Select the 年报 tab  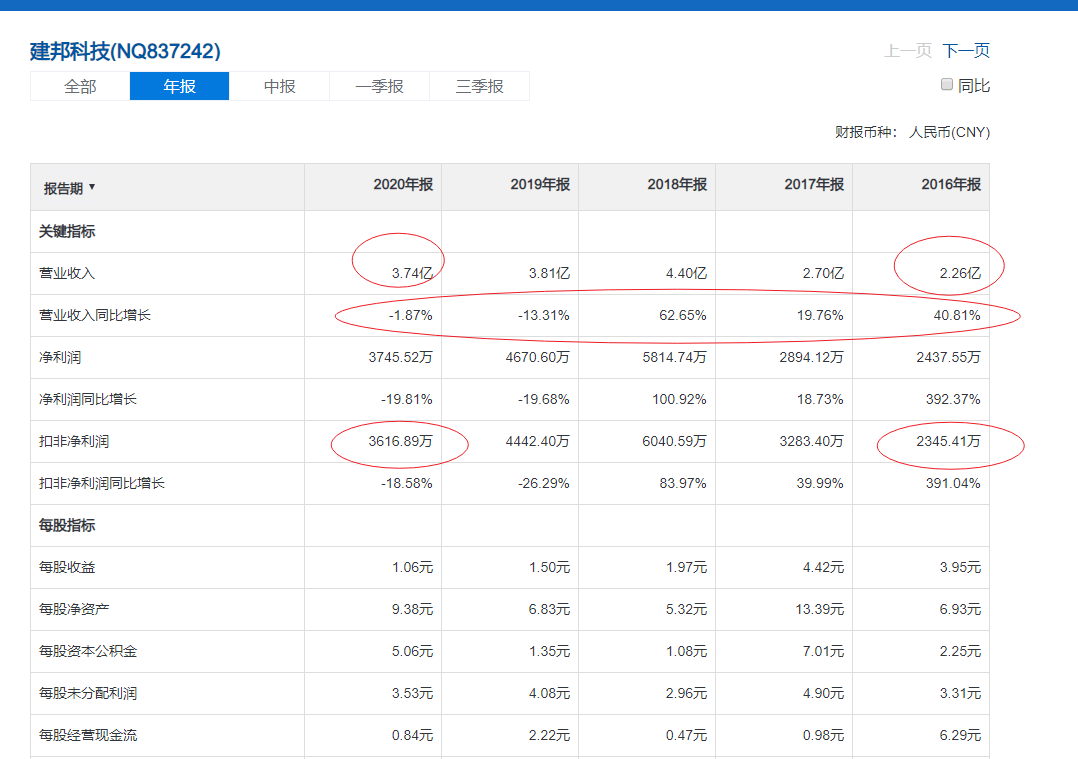pos(180,86)
